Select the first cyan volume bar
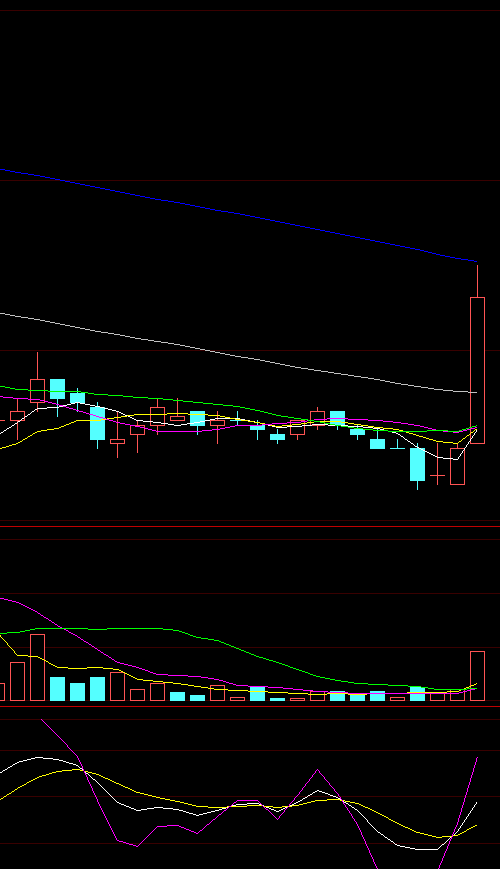500x869 pixels. click(57, 689)
